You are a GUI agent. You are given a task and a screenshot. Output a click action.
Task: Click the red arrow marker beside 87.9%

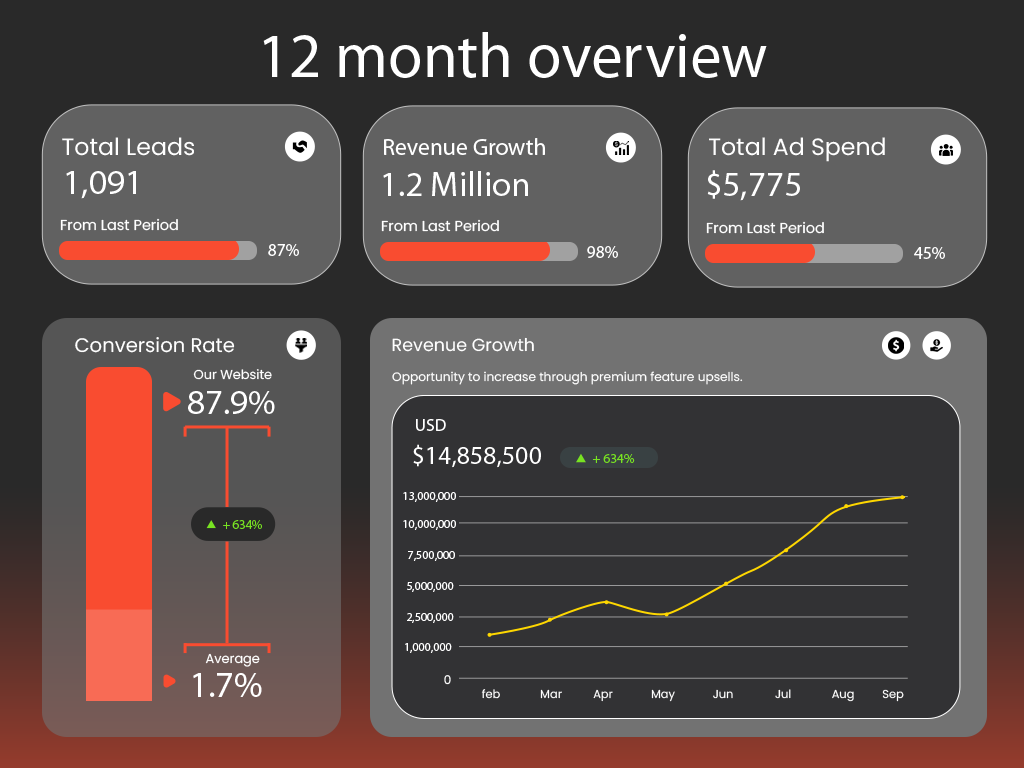coord(171,402)
